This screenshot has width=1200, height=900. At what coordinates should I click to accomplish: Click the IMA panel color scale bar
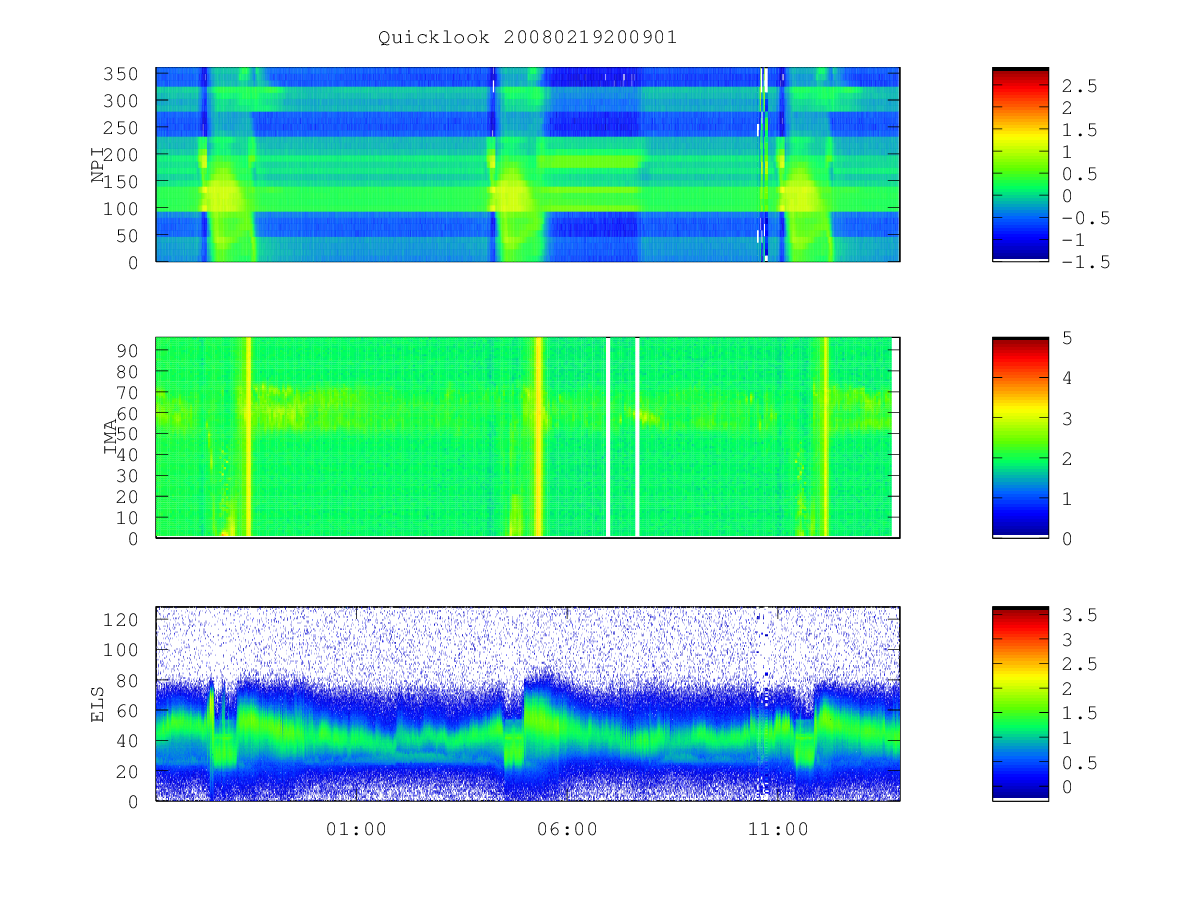[x=1020, y=437]
